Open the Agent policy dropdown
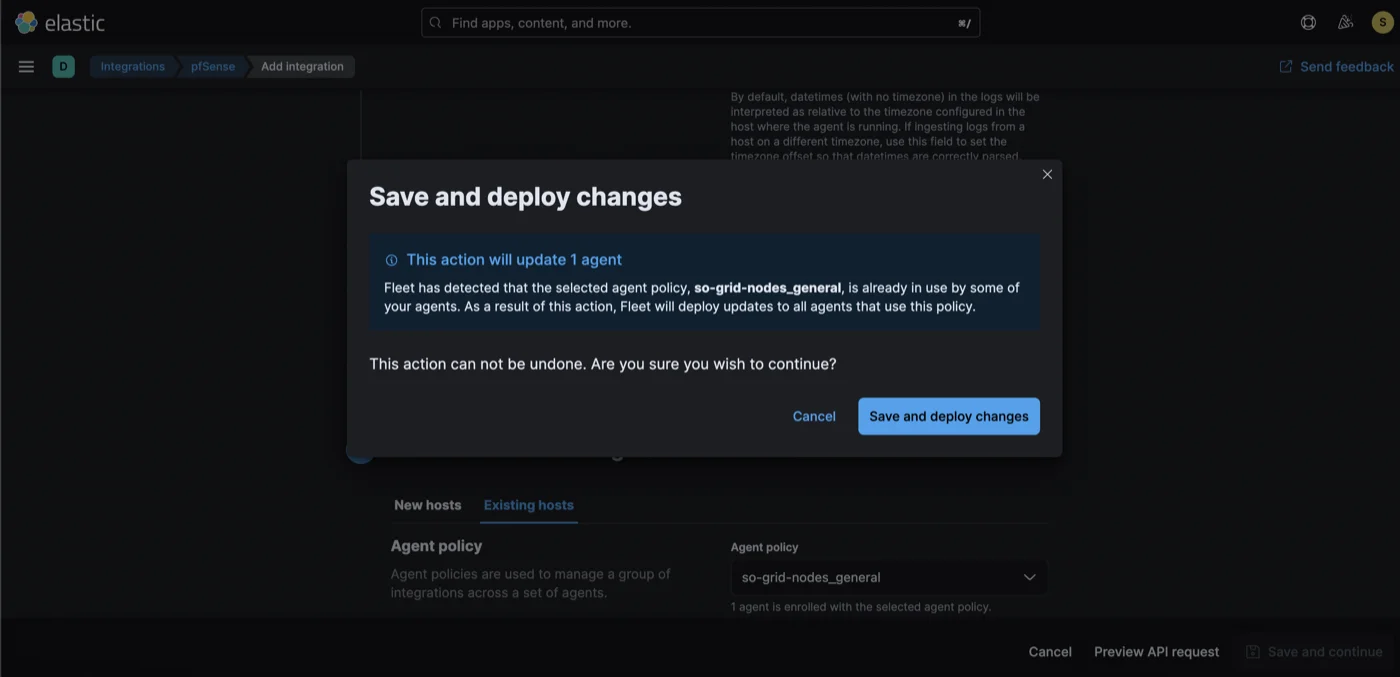 coord(889,577)
